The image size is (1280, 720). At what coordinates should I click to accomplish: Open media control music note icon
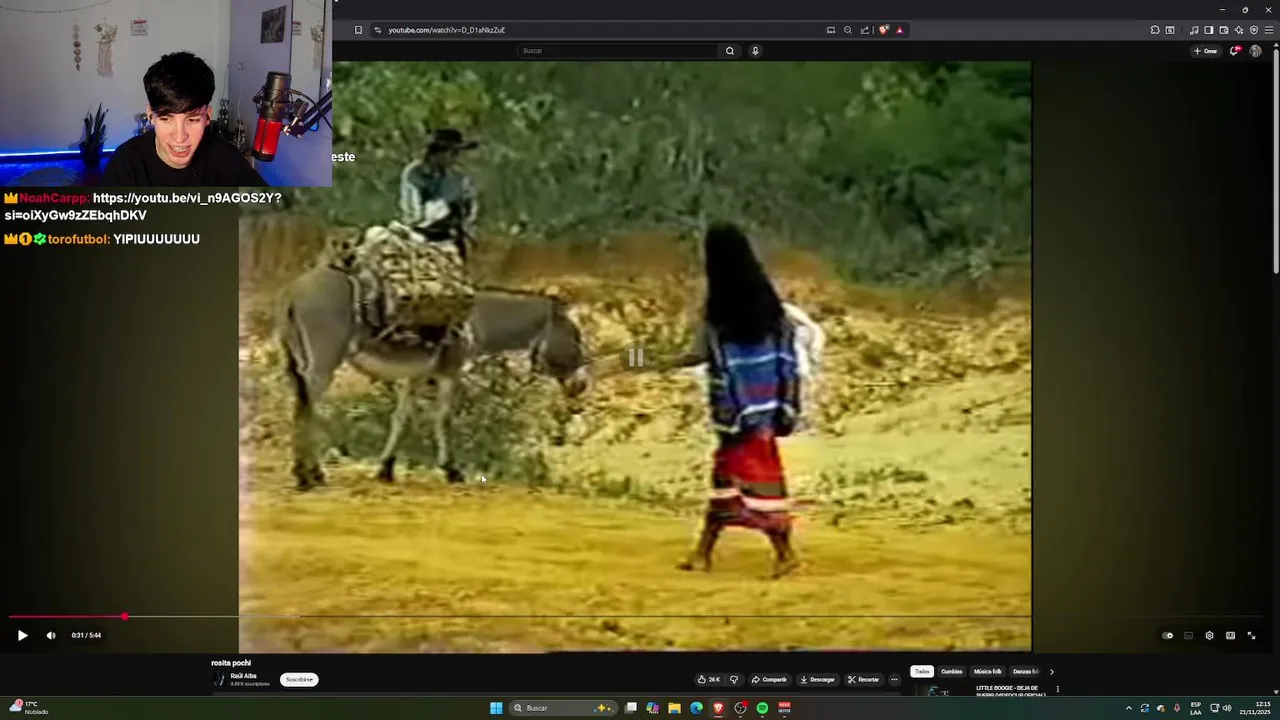point(1193,30)
